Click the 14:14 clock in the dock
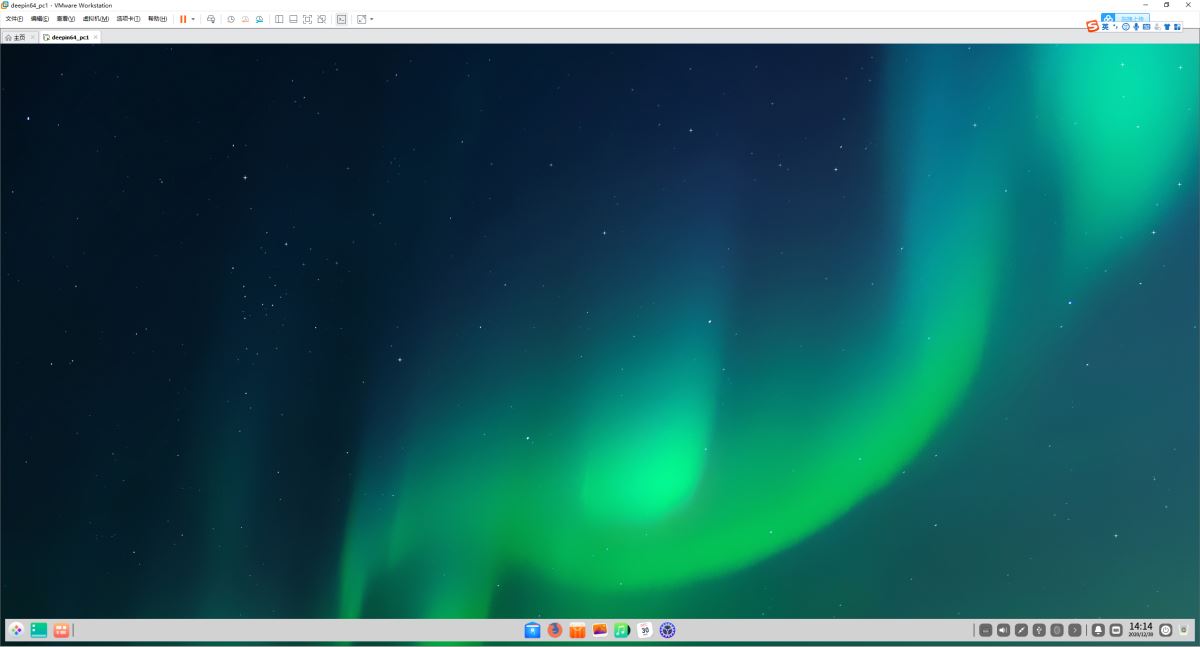 coord(1140,629)
